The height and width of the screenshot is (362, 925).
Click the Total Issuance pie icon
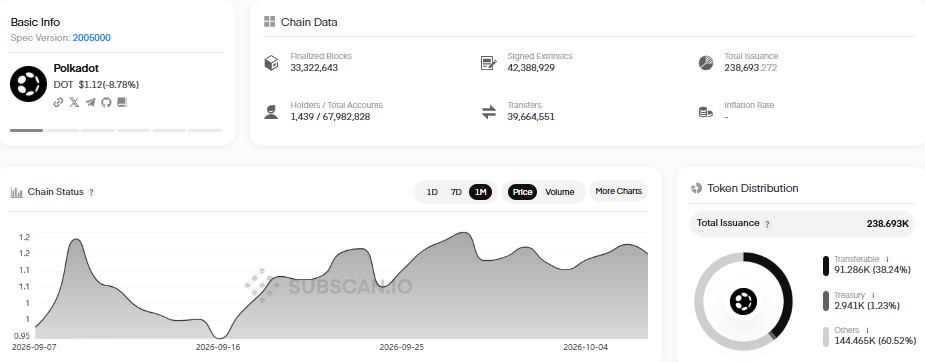[706, 62]
